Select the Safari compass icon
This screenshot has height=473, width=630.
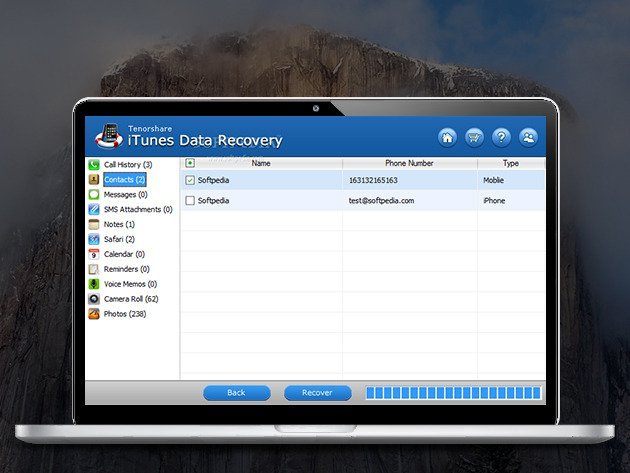(x=94, y=239)
